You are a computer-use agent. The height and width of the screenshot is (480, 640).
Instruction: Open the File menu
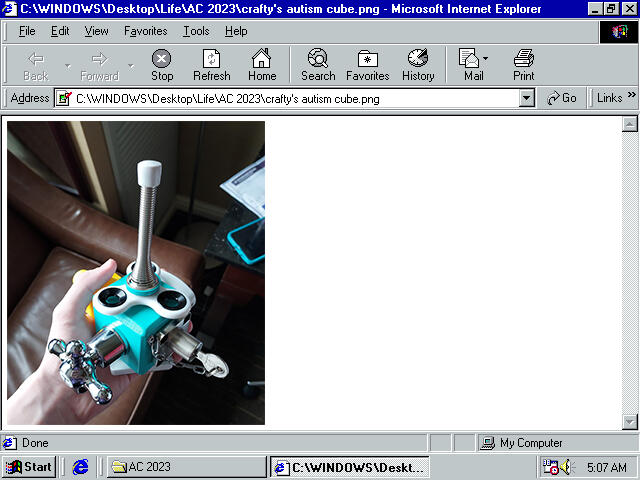point(27,31)
